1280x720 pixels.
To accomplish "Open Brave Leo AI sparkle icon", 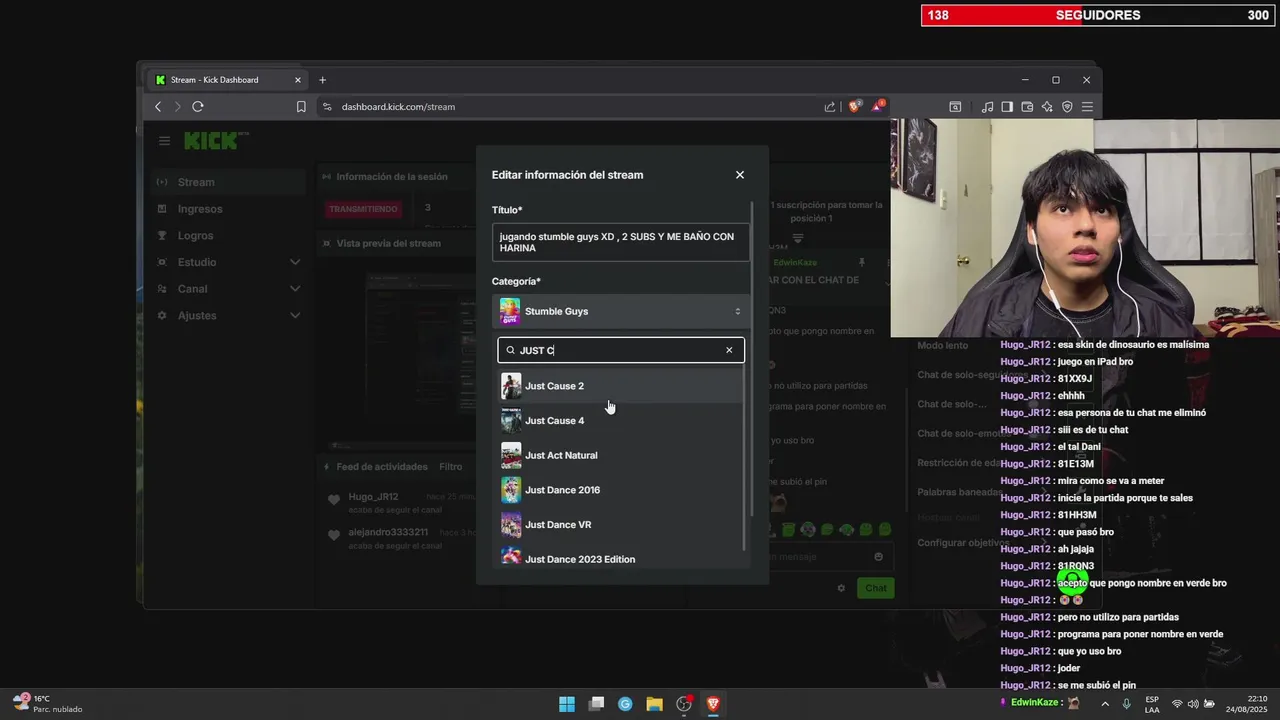I will [1047, 107].
